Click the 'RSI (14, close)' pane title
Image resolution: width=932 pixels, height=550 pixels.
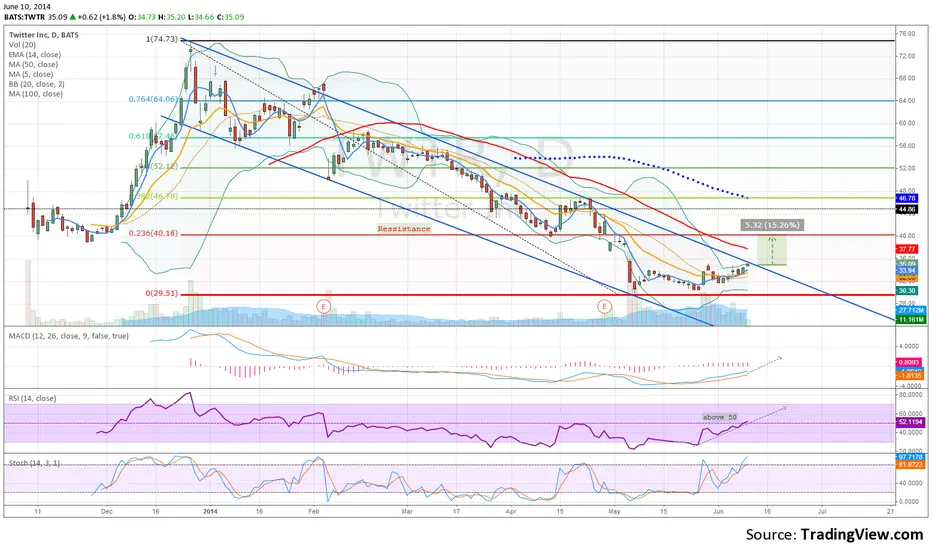click(x=32, y=398)
